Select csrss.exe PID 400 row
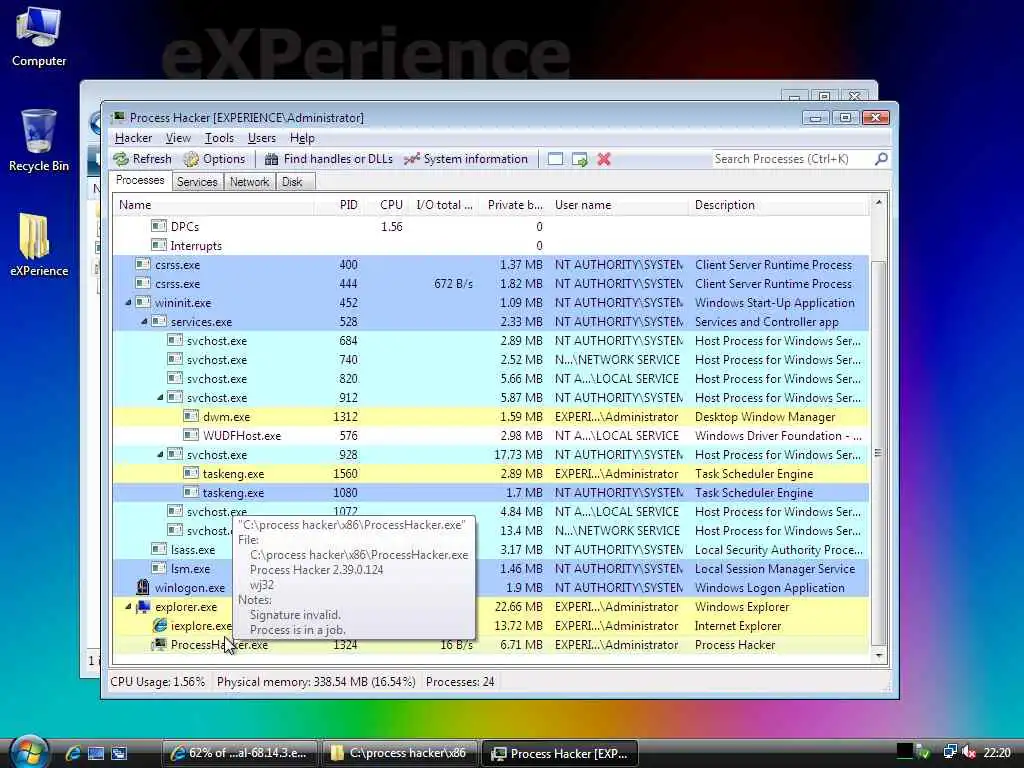Viewport: 1024px width, 768px height. click(491, 264)
